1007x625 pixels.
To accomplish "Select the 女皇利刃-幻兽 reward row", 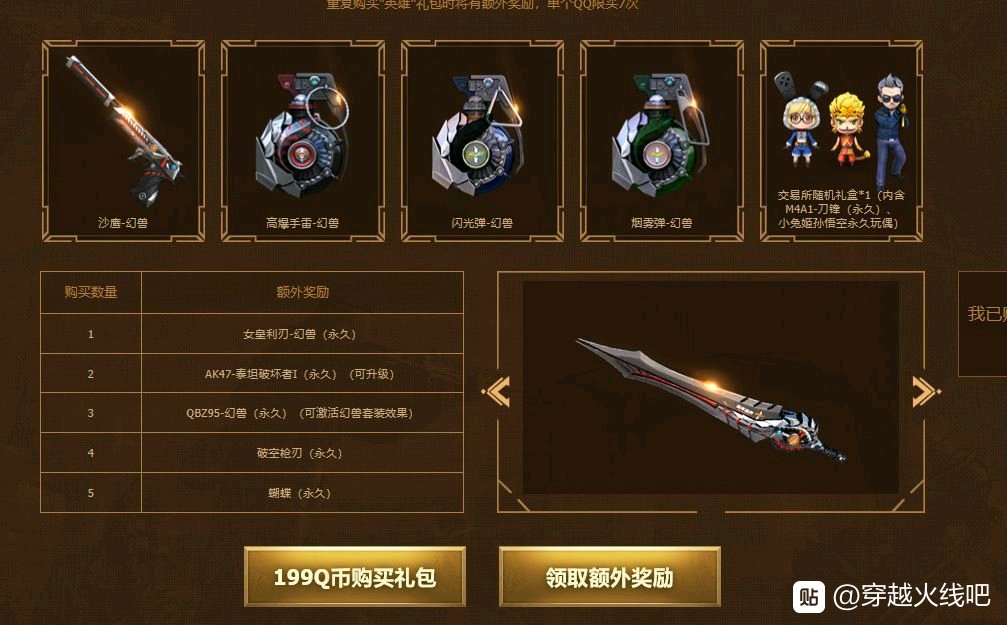I will pos(252,334).
